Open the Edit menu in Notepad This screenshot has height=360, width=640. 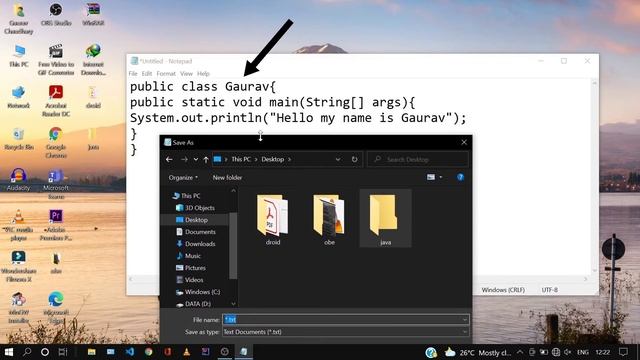coord(147,73)
